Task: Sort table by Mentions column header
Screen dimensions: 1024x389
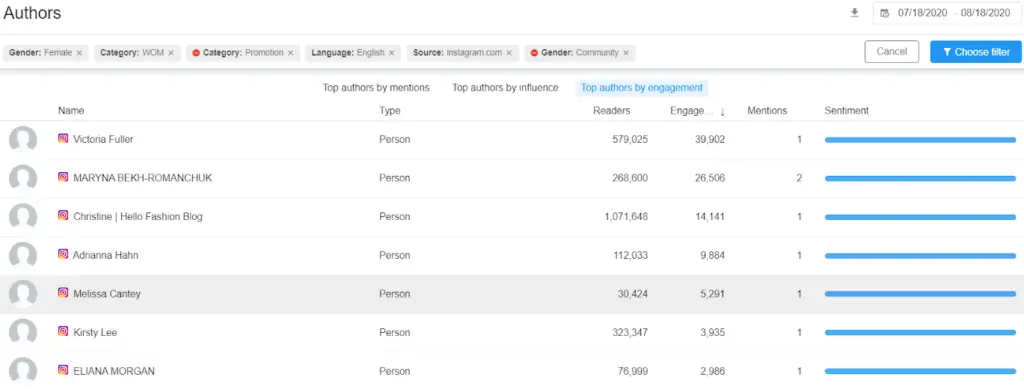Action: 767,111
